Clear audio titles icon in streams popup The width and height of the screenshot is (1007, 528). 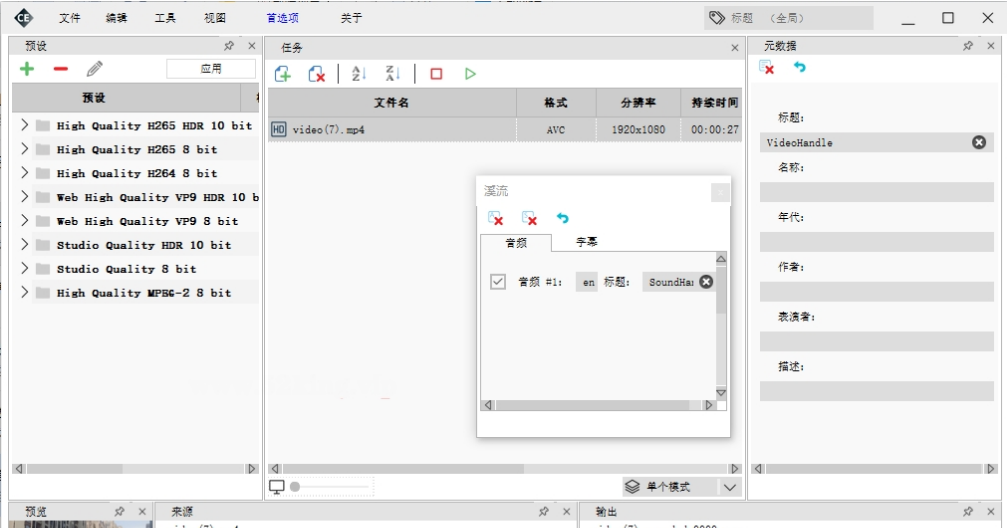click(495, 218)
